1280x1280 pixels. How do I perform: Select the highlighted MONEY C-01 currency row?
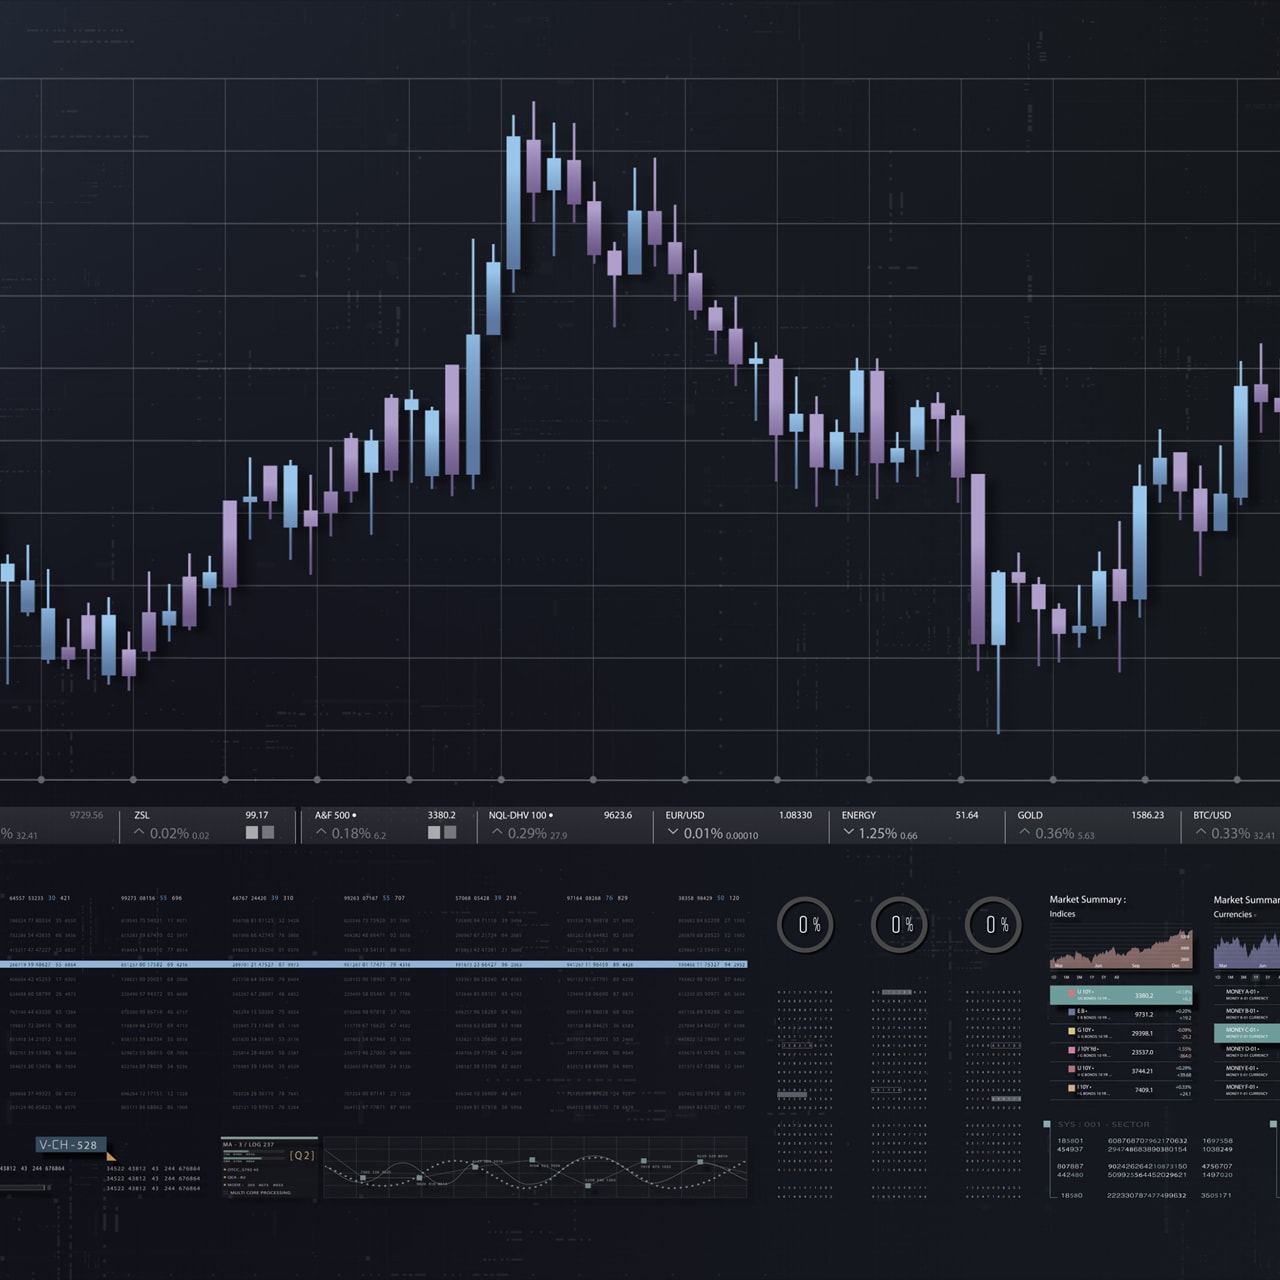tap(1247, 1032)
